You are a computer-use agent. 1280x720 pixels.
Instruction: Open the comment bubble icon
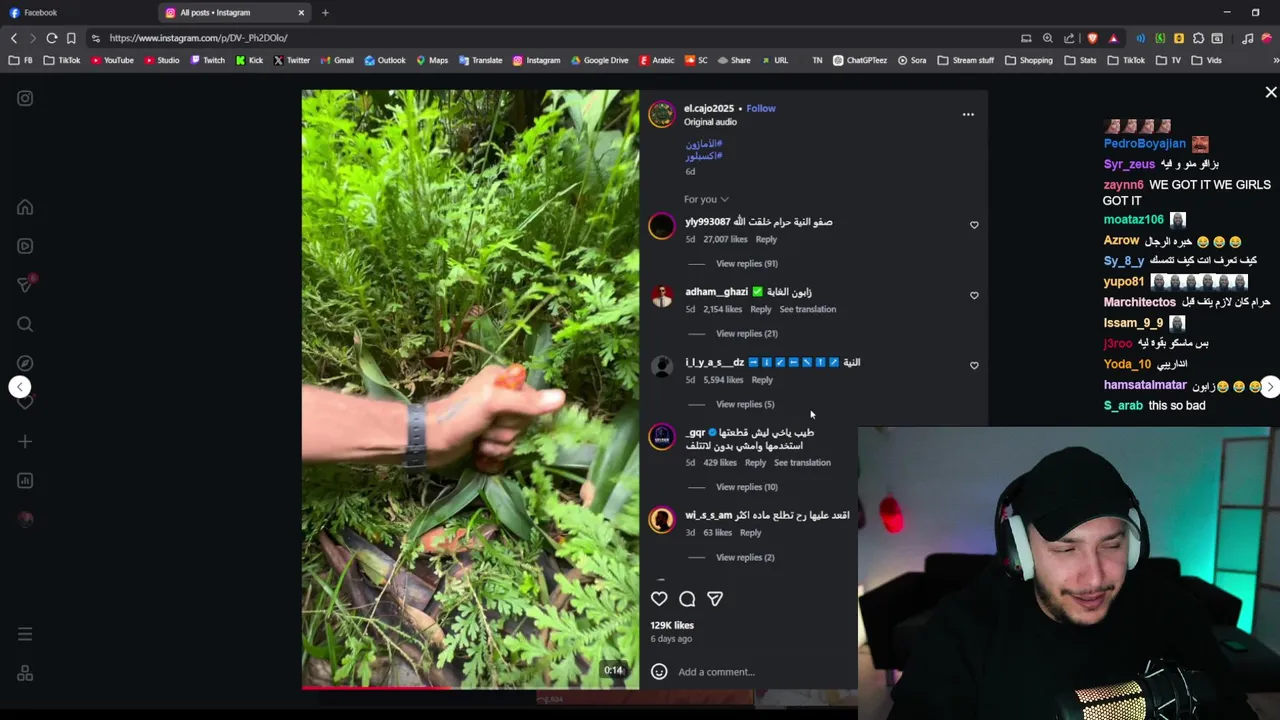coord(687,598)
